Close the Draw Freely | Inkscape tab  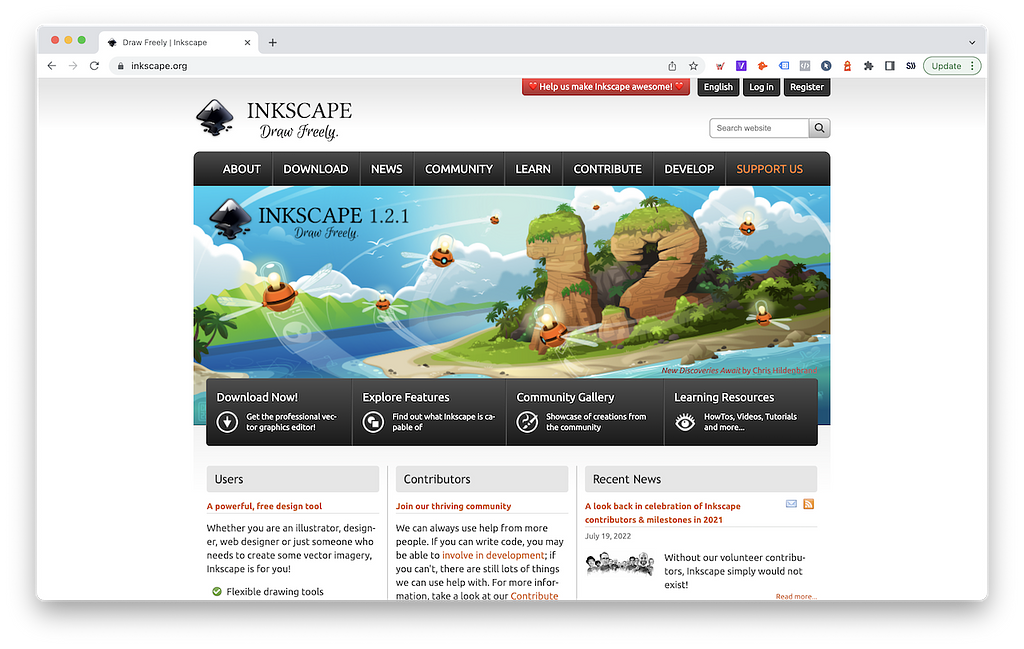coord(248,42)
